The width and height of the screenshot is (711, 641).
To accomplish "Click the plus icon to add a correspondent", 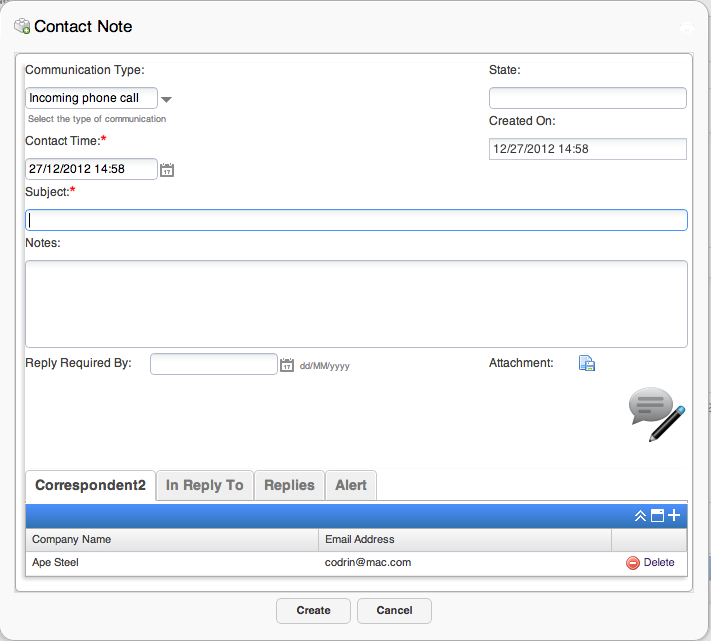I will [x=674, y=515].
